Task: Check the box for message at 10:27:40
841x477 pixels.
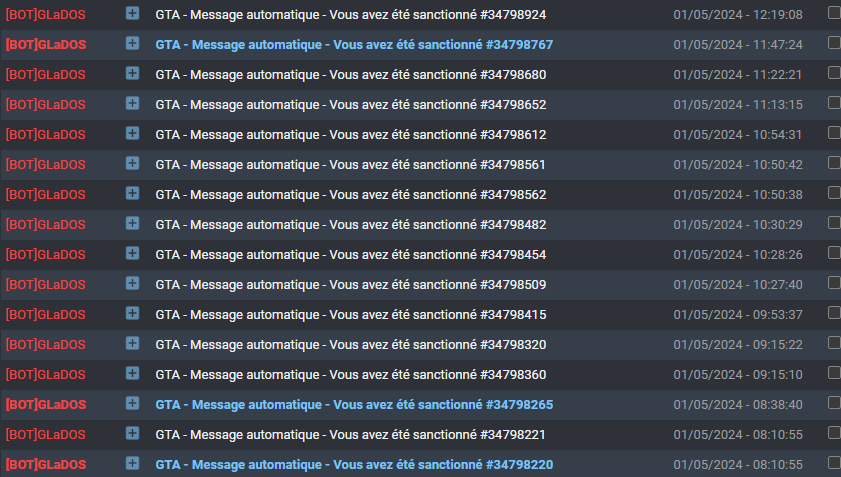Action: click(834, 283)
